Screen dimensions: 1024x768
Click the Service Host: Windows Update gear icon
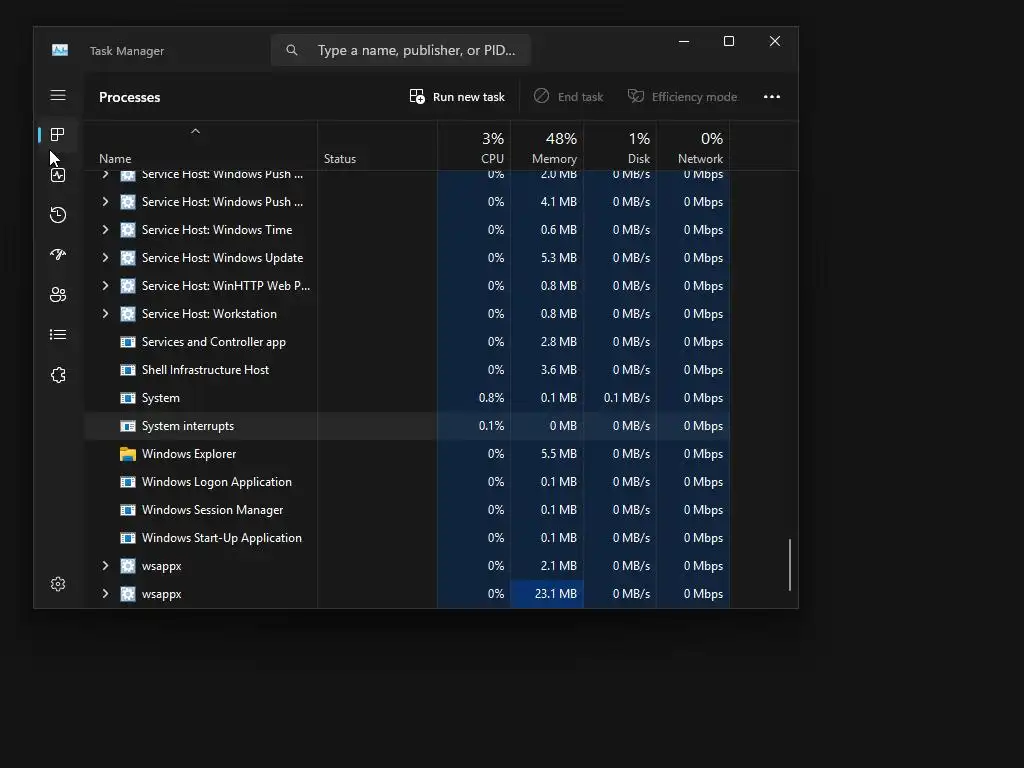[x=128, y=258]
